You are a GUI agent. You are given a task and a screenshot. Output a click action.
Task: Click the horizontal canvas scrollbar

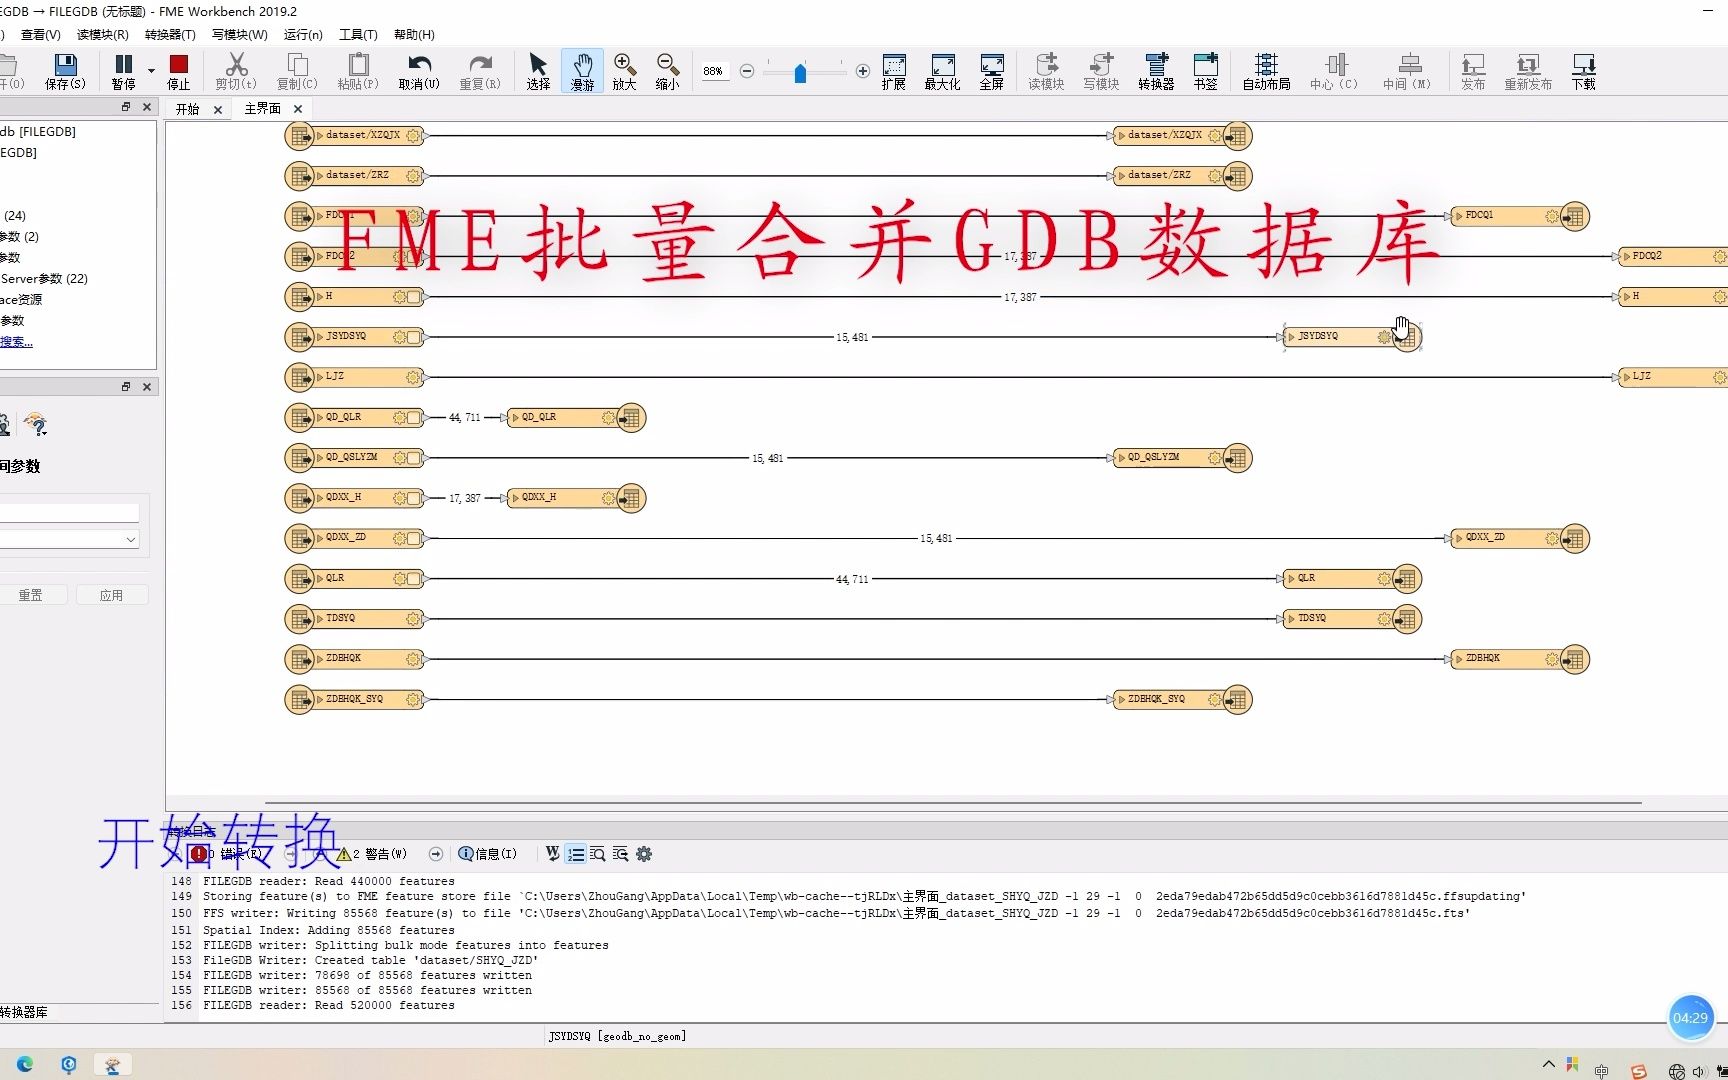(x=952, y=802)
